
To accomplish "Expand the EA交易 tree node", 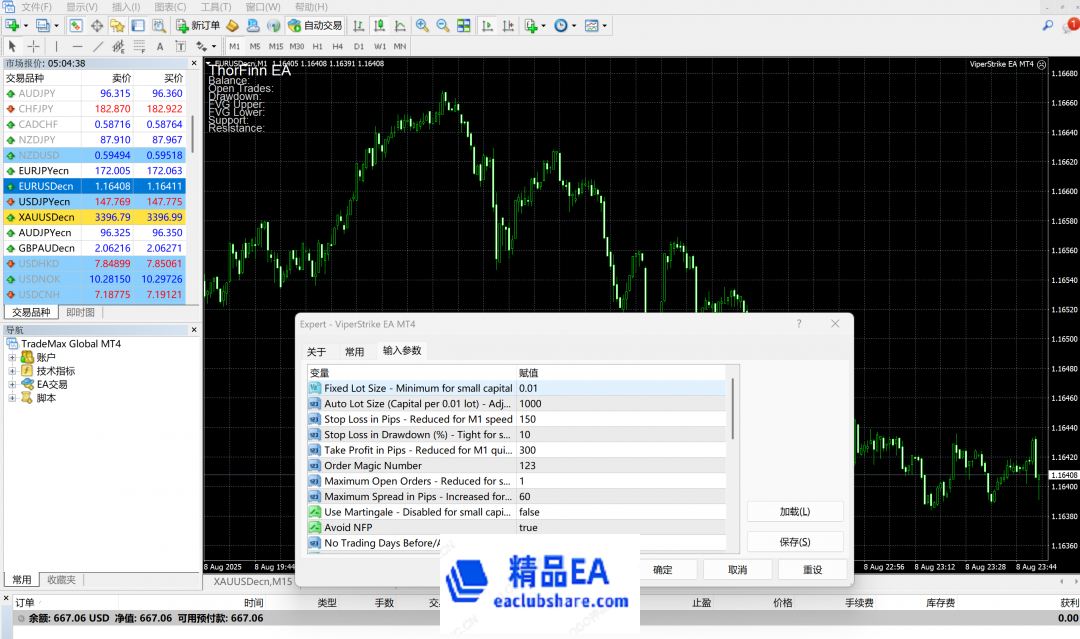I will tap(12, 384).
